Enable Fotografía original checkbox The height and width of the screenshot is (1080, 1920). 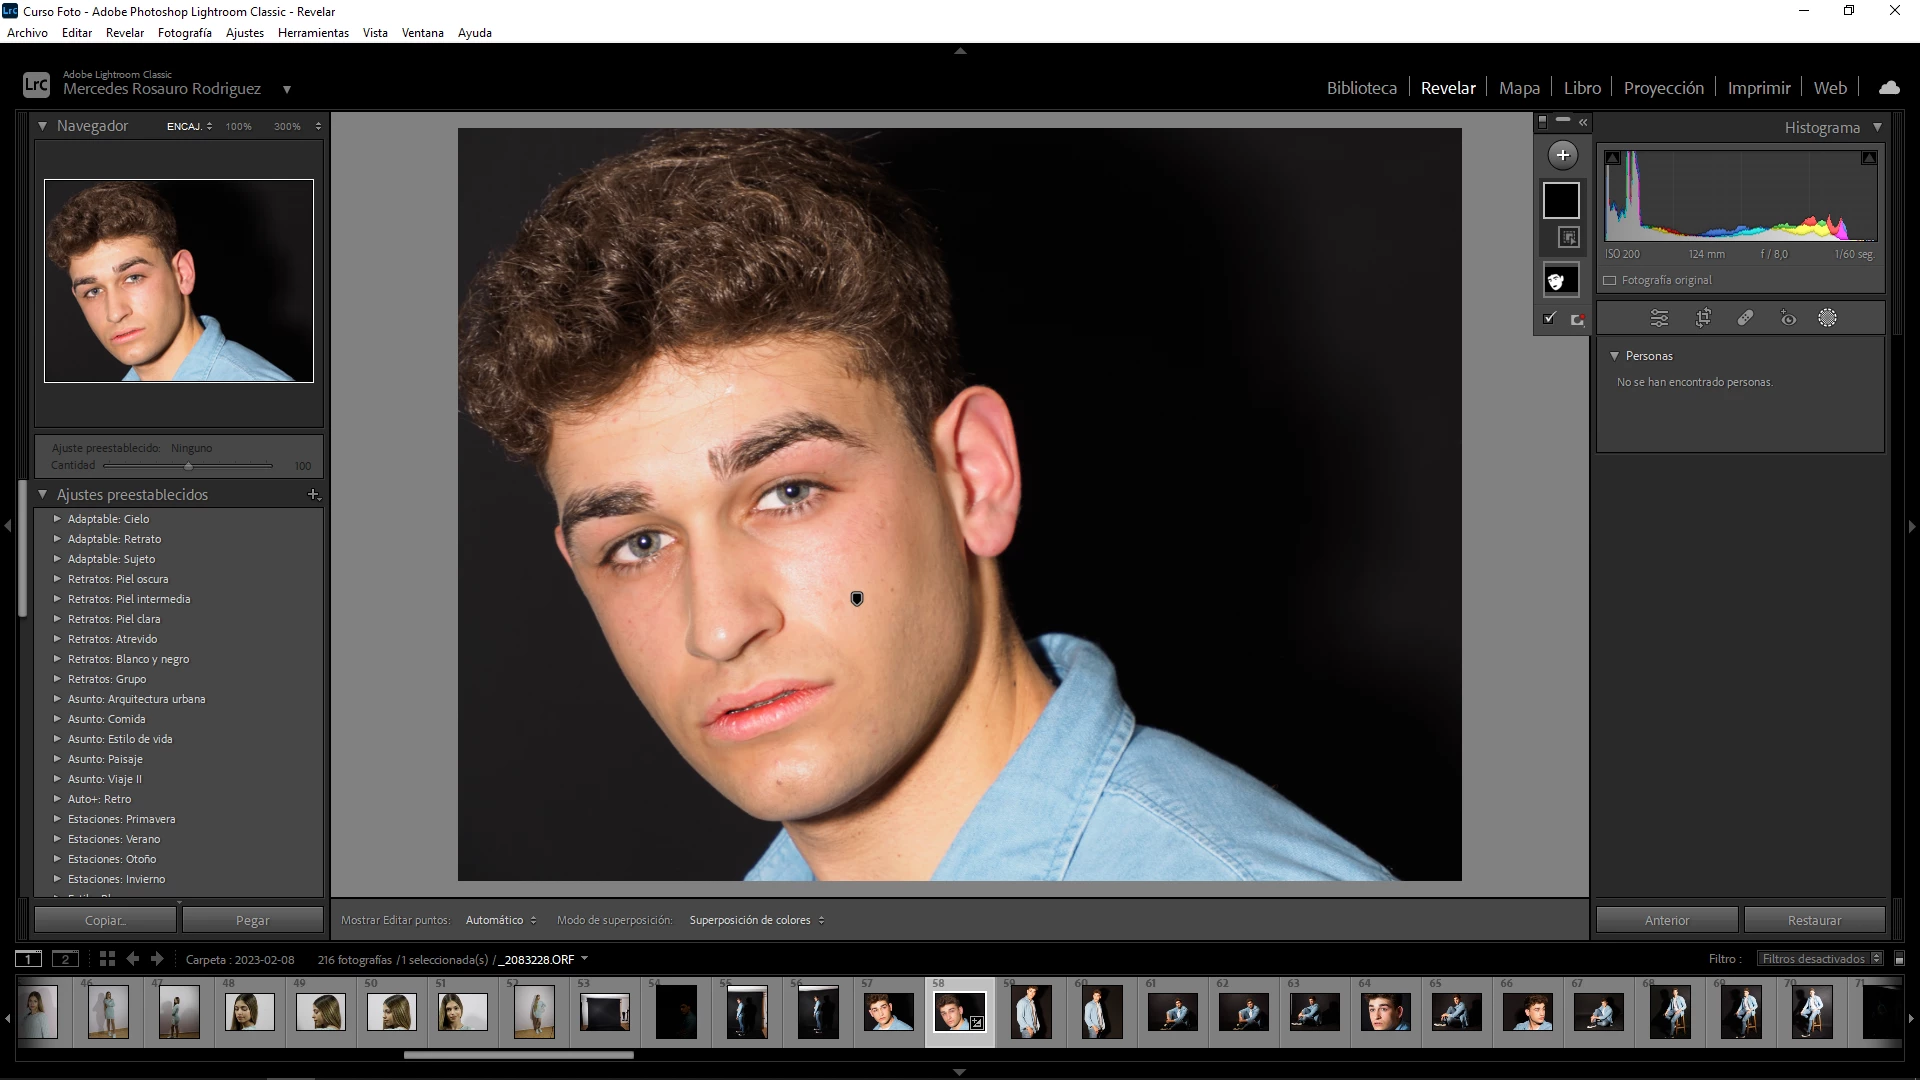pyautogui.click(x=1610, y=280)
